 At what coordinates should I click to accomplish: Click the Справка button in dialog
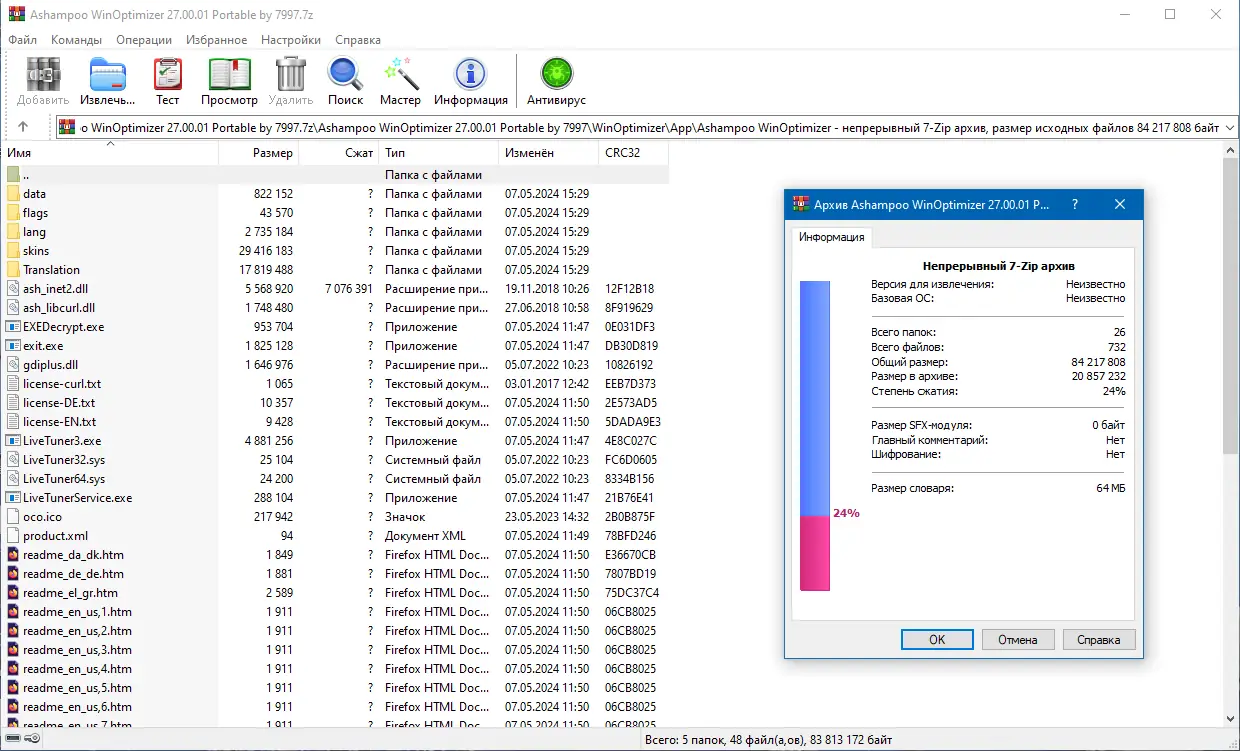pyautogui.click(x=1099, y=639)
